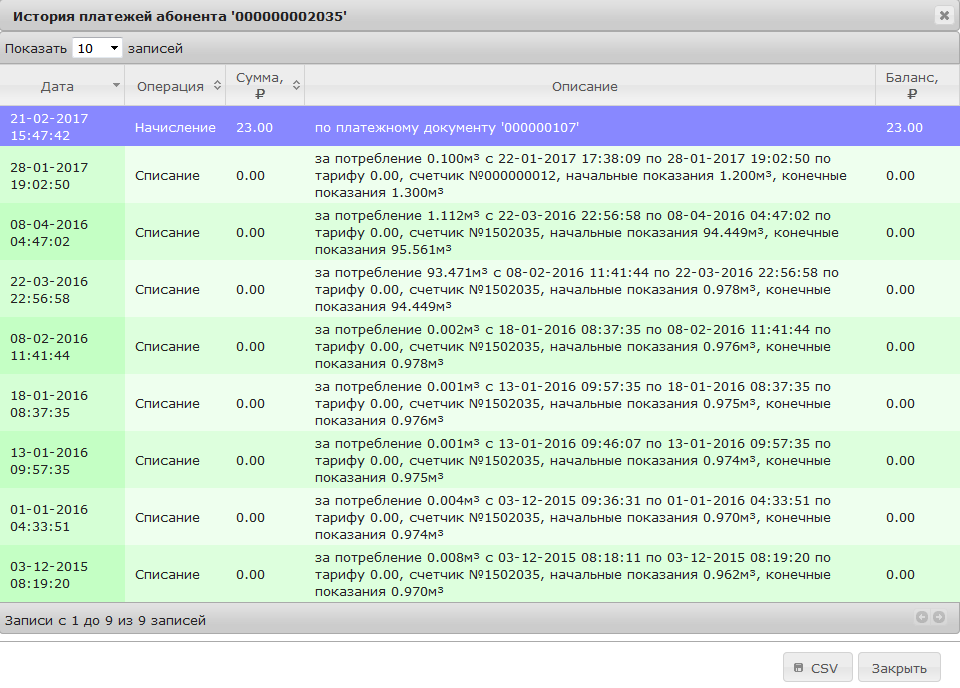Open the records-per-page dropdown showing 10
The width and height of the screenshot is (960, 688).
coord(97,48)
